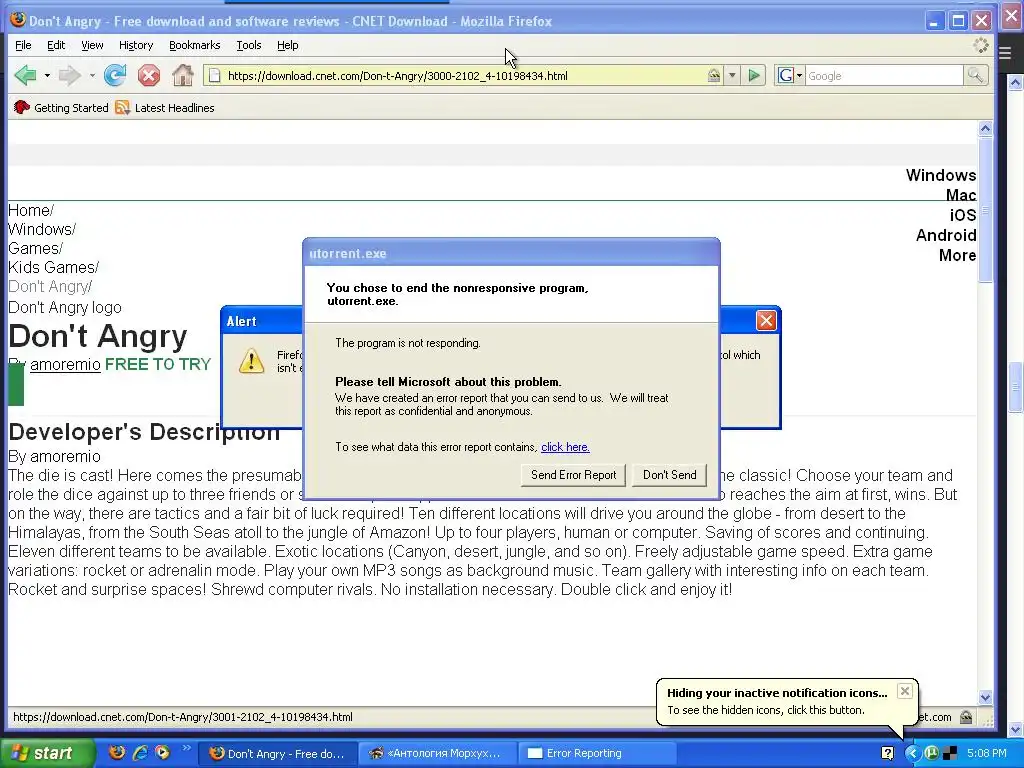Click the page identity icon in address bar
1024x768 pixels.
coord(214,76)
